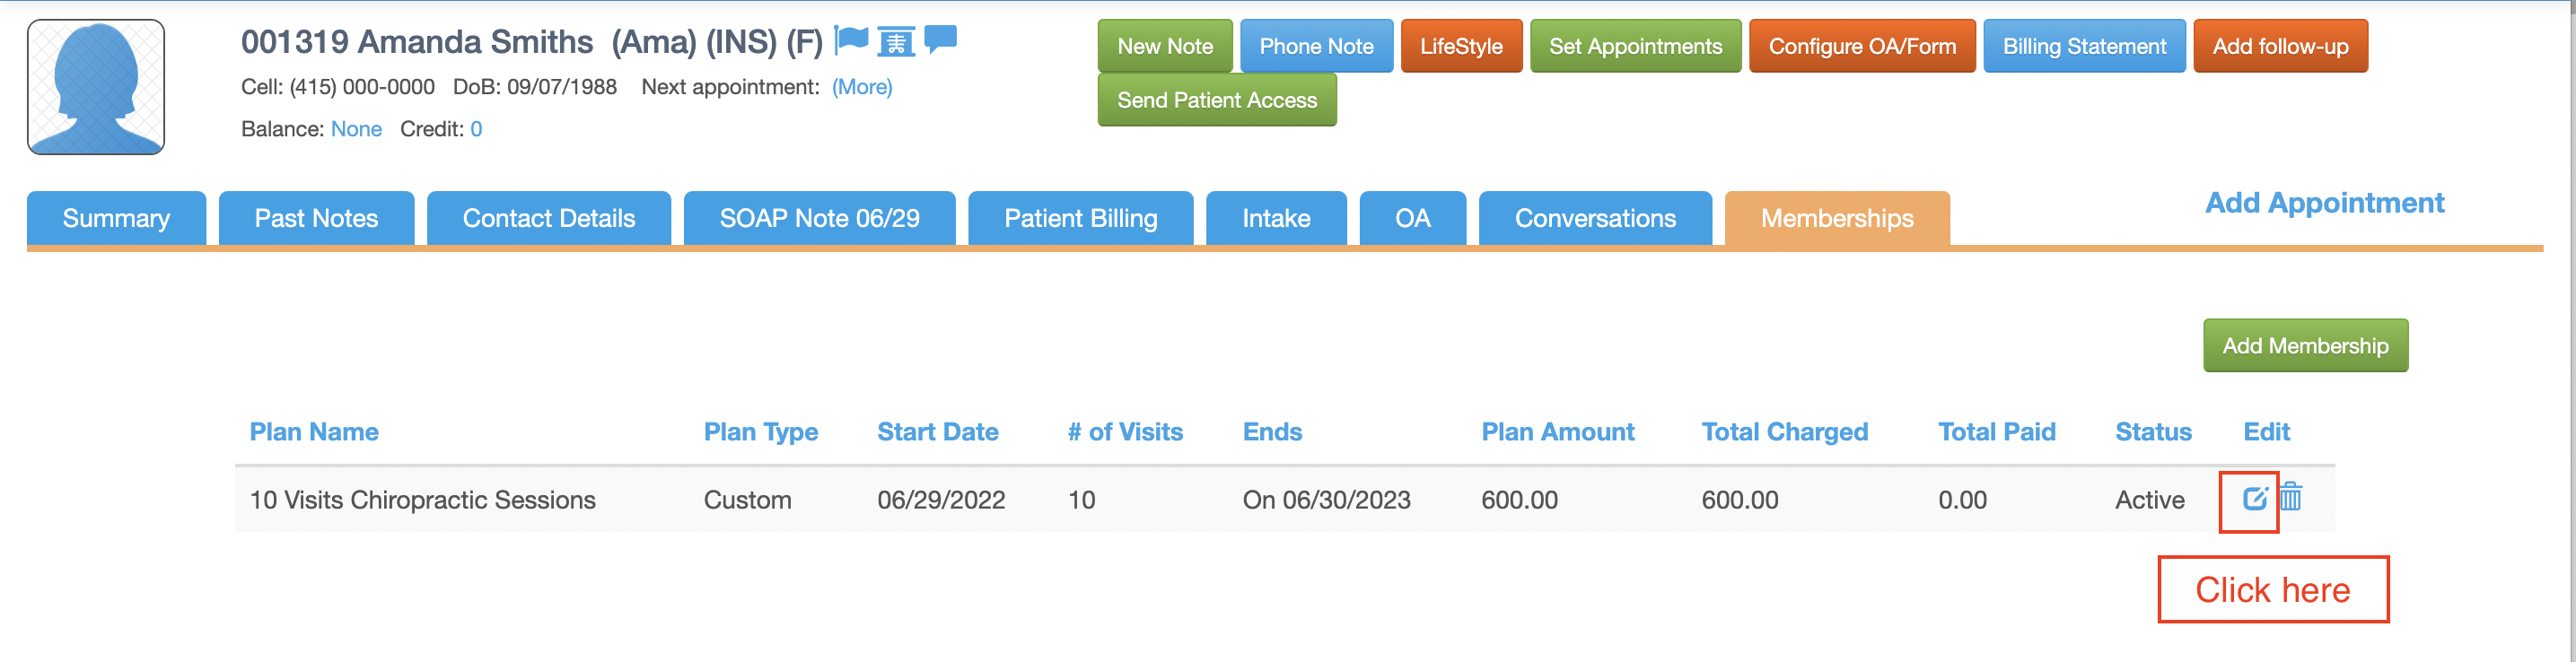Click the flag icon beside patient name

[851, 40]
